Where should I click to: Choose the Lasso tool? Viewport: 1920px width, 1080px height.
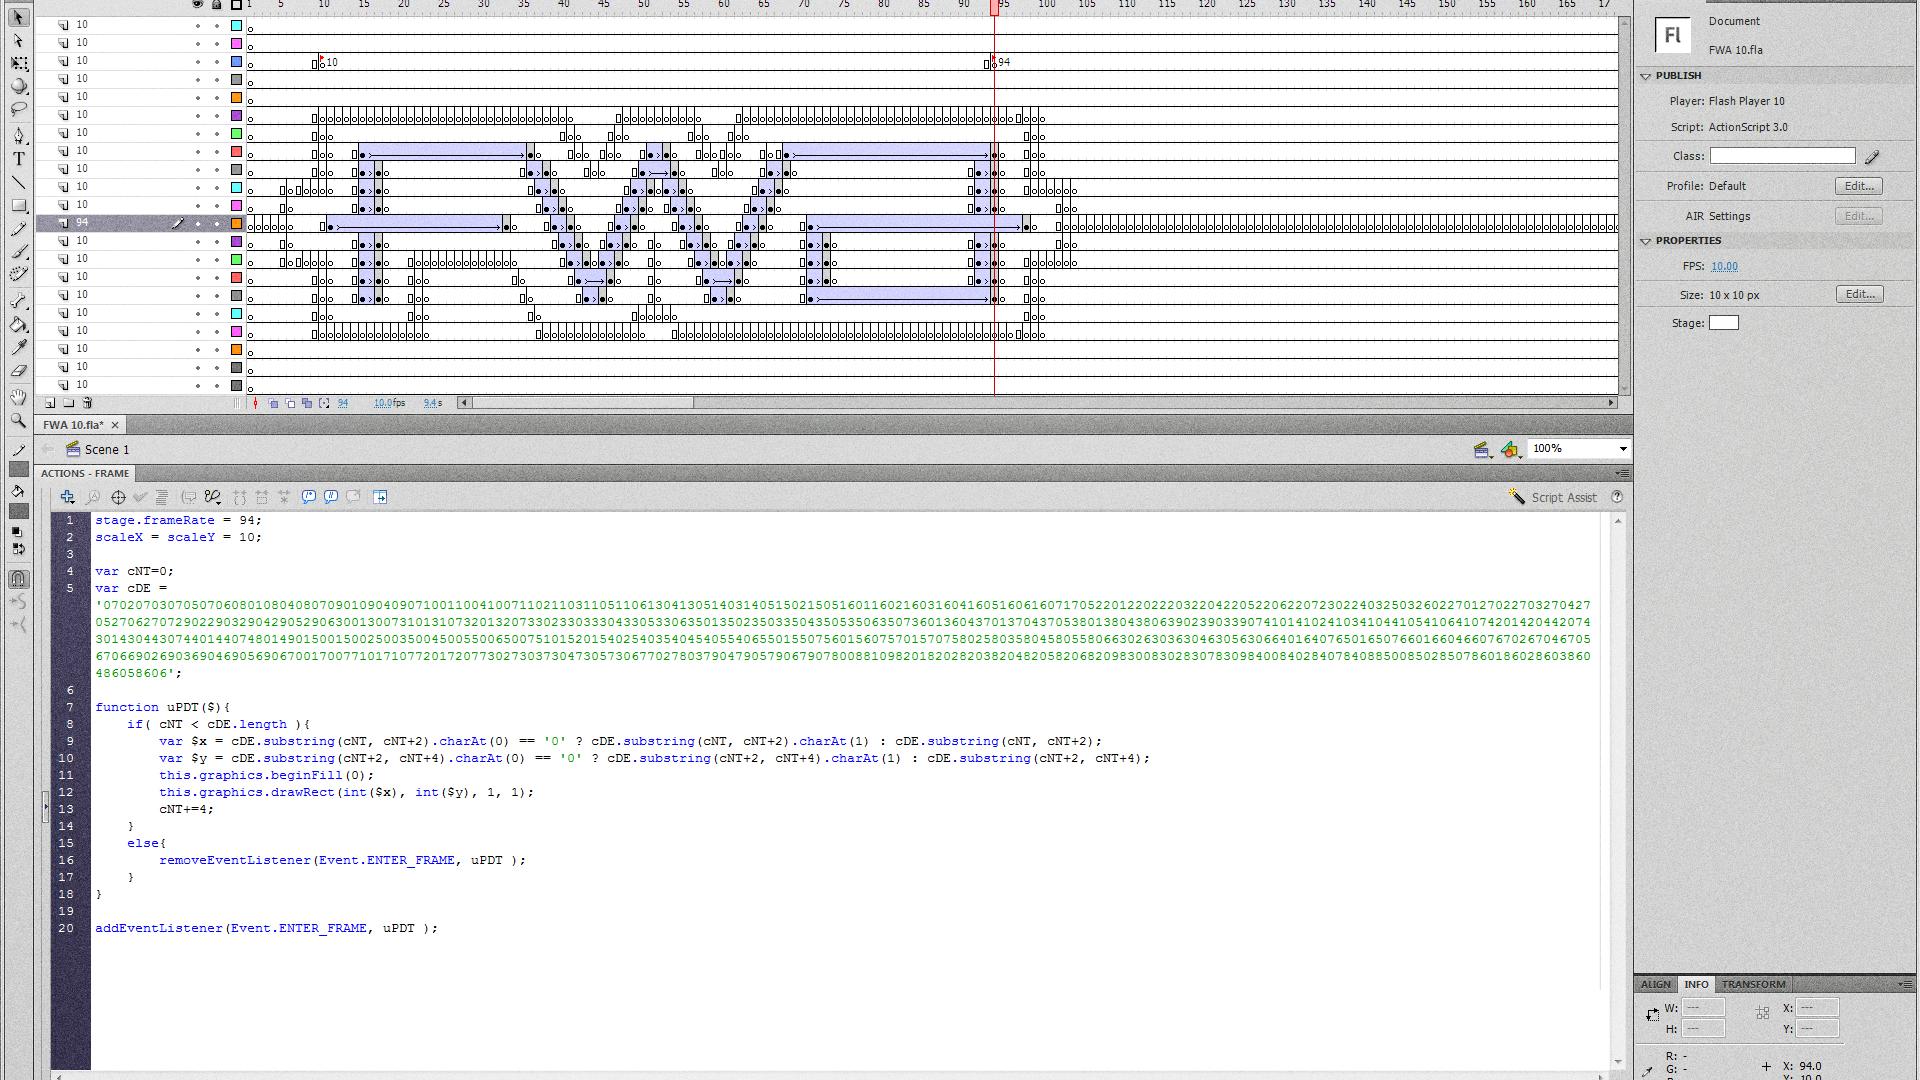pyautogui.click(x=18, y=109)
